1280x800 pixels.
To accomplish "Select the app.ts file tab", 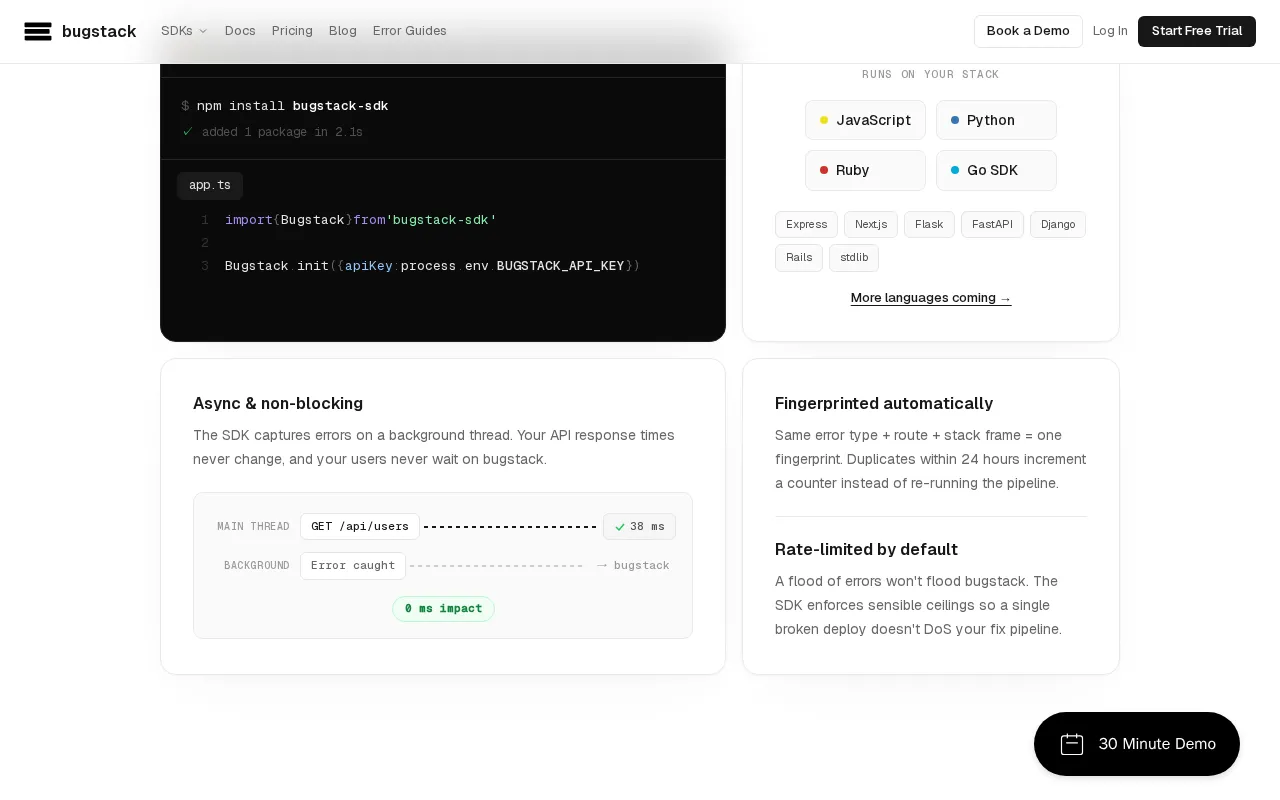I will click(210, 185).
